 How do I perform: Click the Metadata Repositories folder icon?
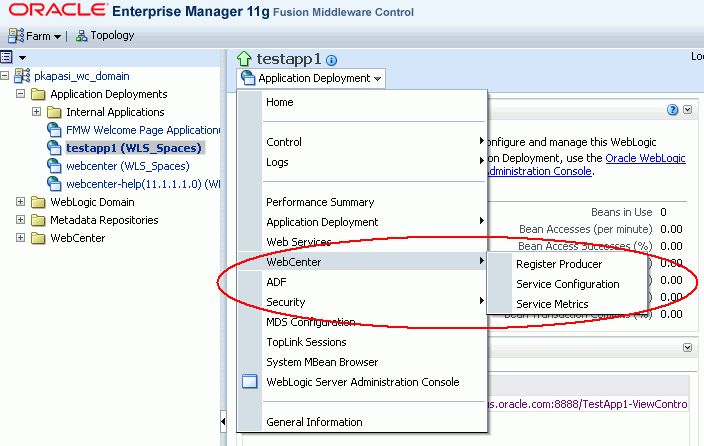point(38,220)
